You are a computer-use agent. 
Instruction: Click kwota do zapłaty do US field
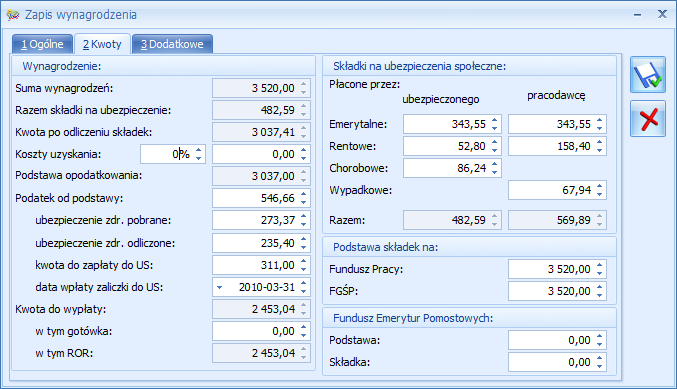pyautogui.click(x=261, y=265)
